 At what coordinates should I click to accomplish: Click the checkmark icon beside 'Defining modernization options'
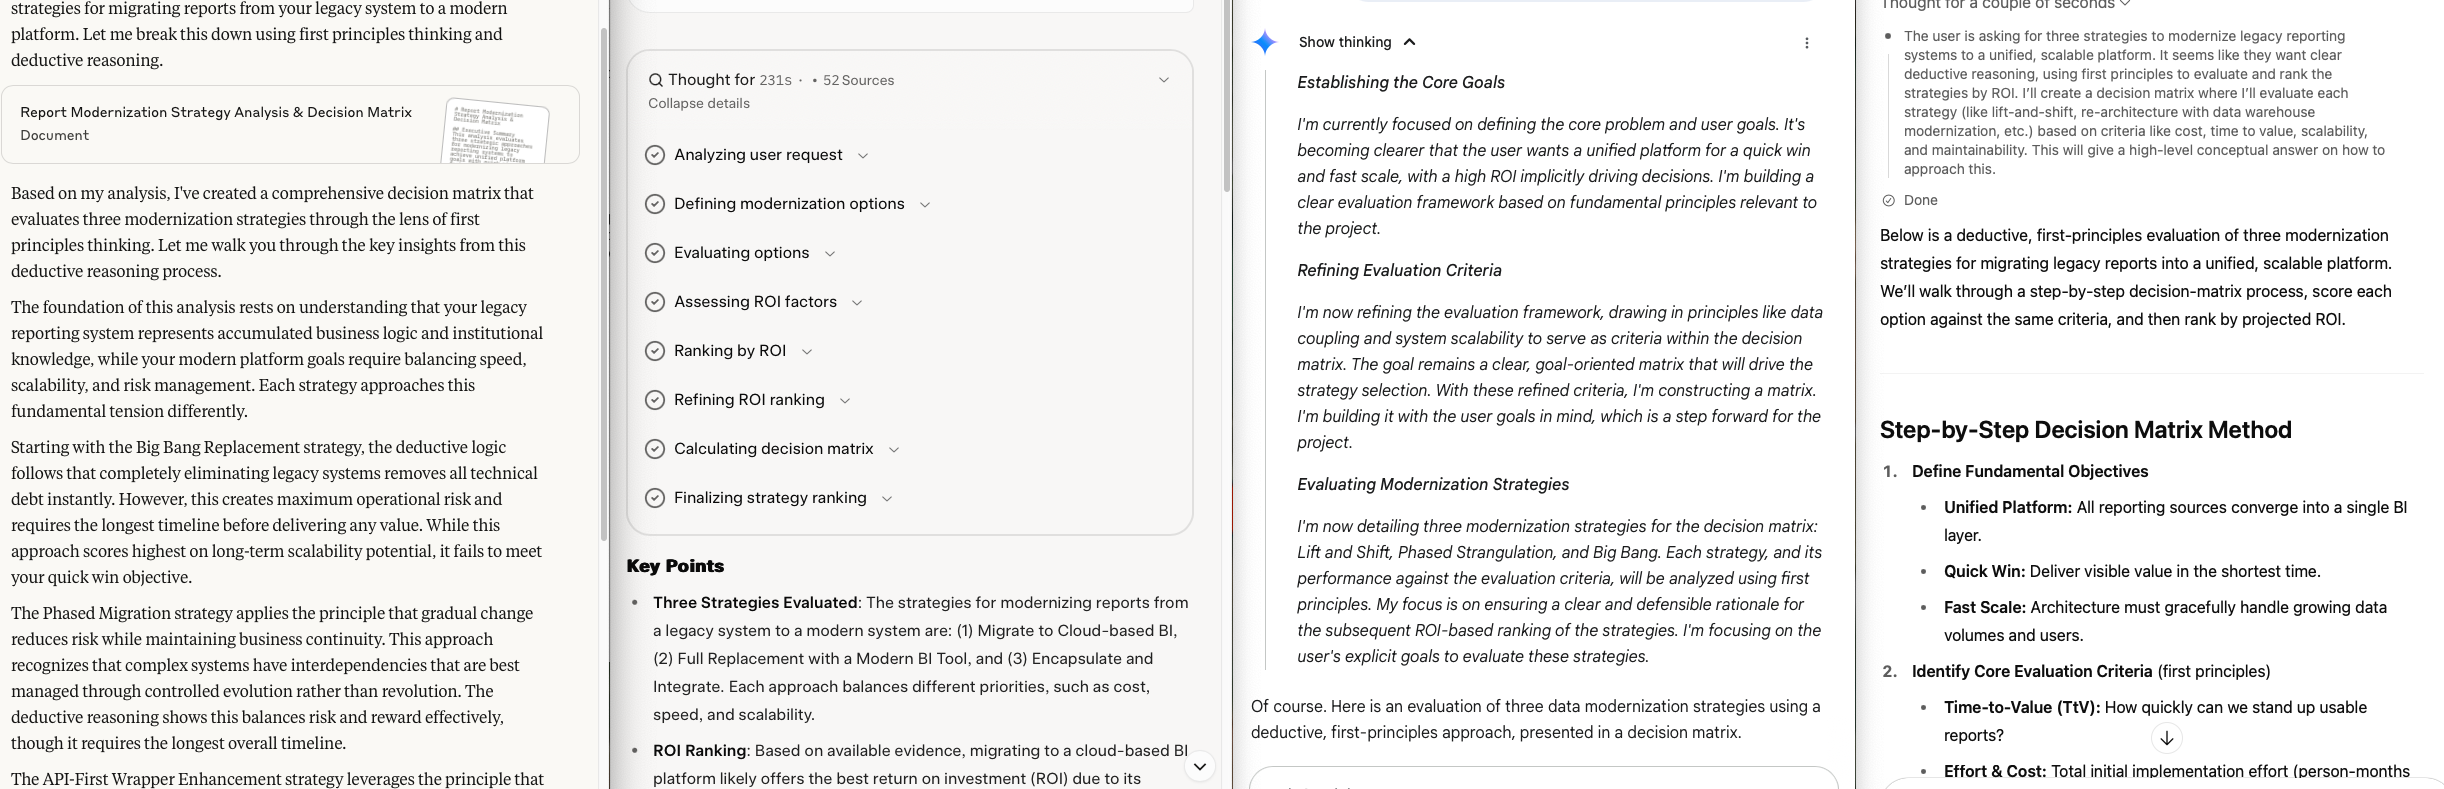pos(655,204)
